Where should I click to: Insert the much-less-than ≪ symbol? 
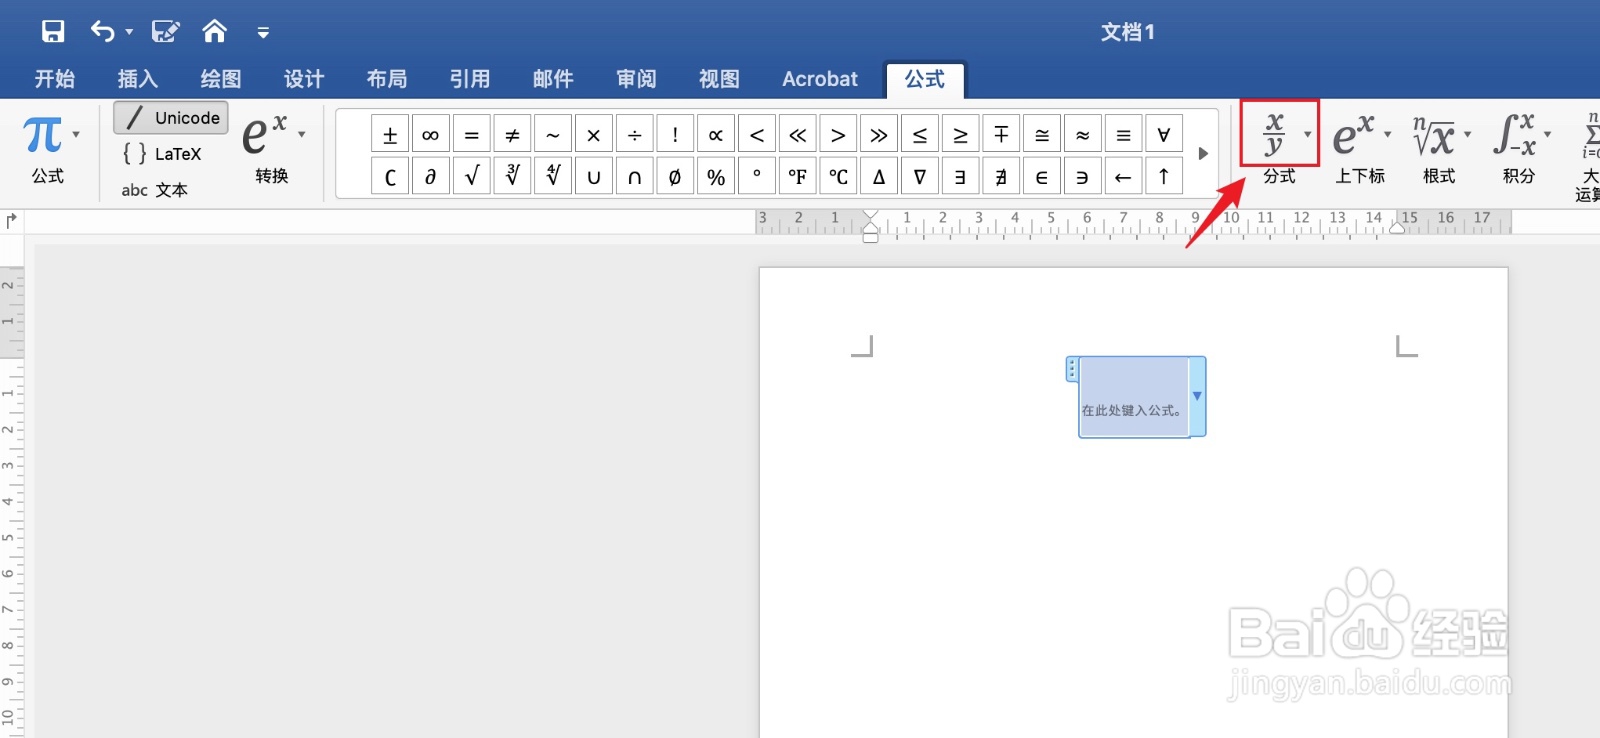click(797, 134)
